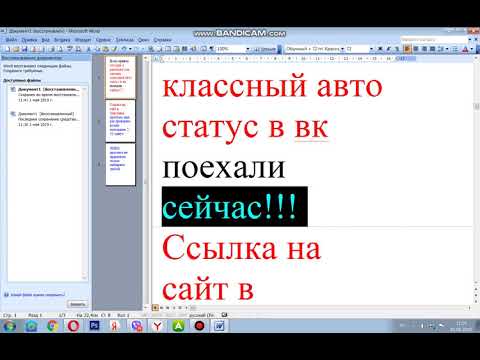The height and width of the screenshot is (360, 480).
Task: Select first recovered Документ1 file in list
Action: (x=48, y=94)
